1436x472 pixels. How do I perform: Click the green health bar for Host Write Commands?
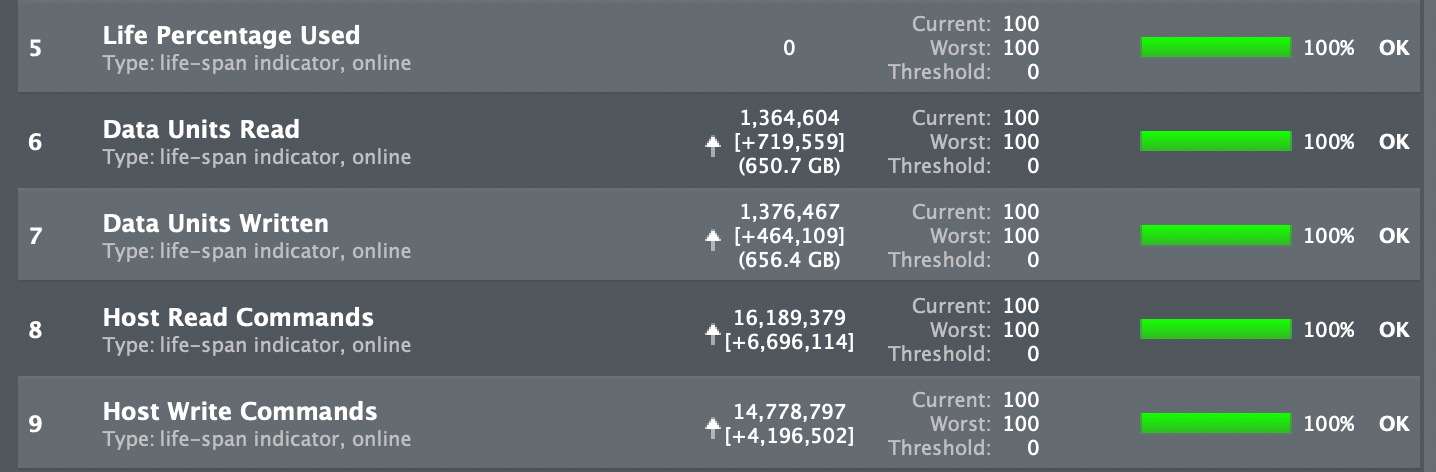coord(1216,423)
